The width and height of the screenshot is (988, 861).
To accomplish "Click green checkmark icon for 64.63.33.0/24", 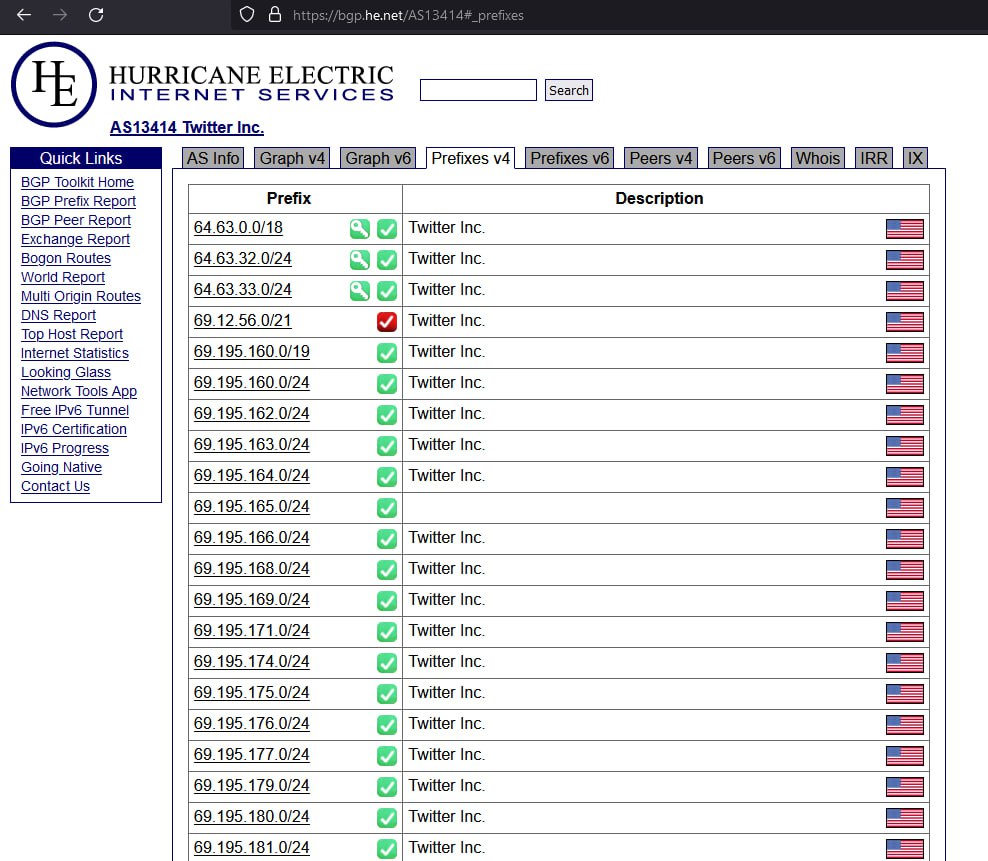I will click(x=387, y=290).
